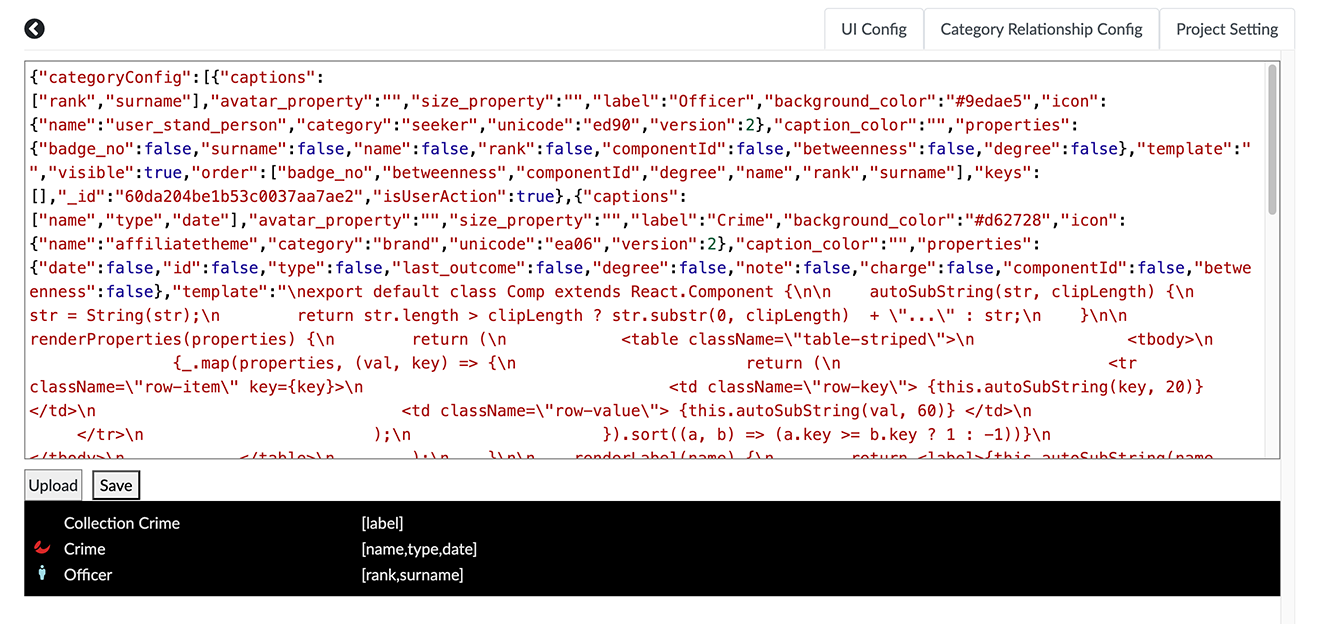
Task: Go to the Project Setting tab
Action: [x=1227, y=29]
